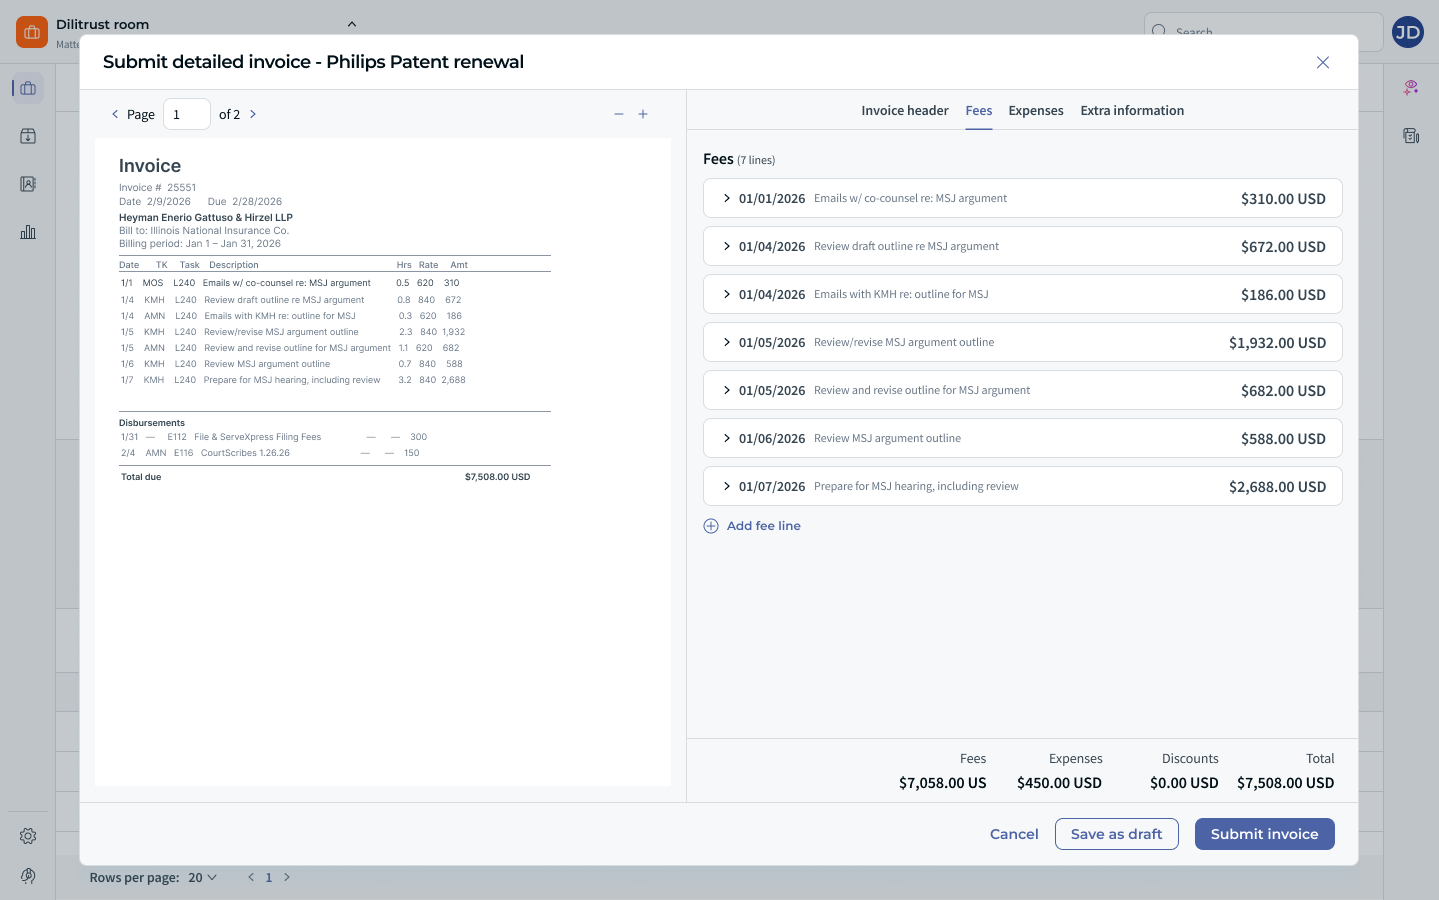This screenshot has width=1439, height=900.
Task: Go to previous invoice preview page
Action: [x=115, y=114]
